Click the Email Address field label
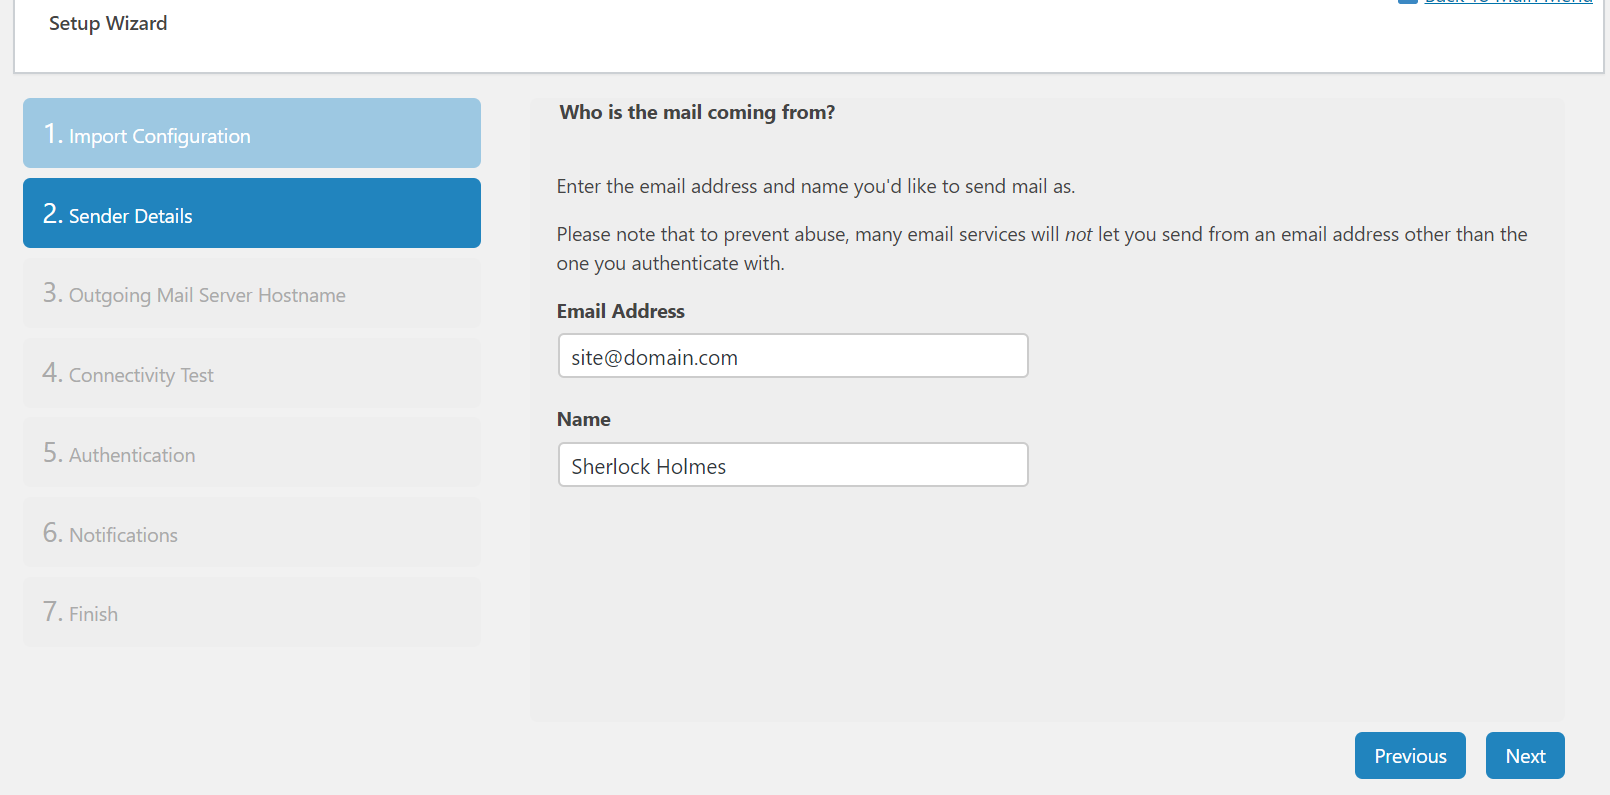 620,311
